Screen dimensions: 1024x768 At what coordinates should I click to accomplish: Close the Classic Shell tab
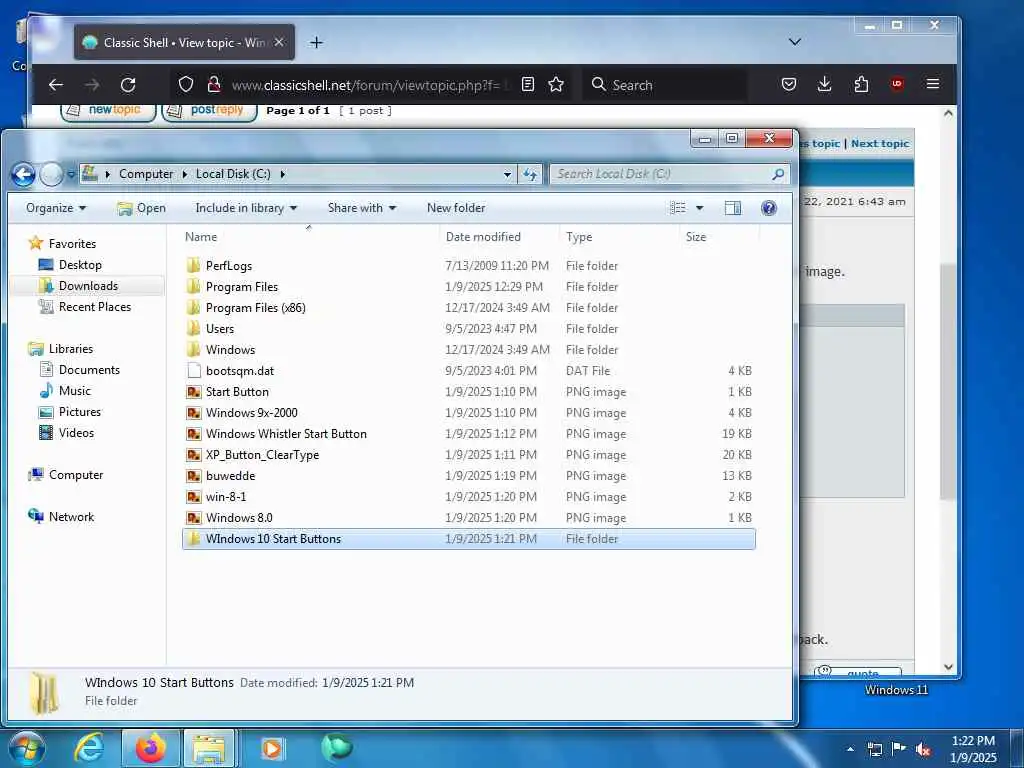[279, 42]
